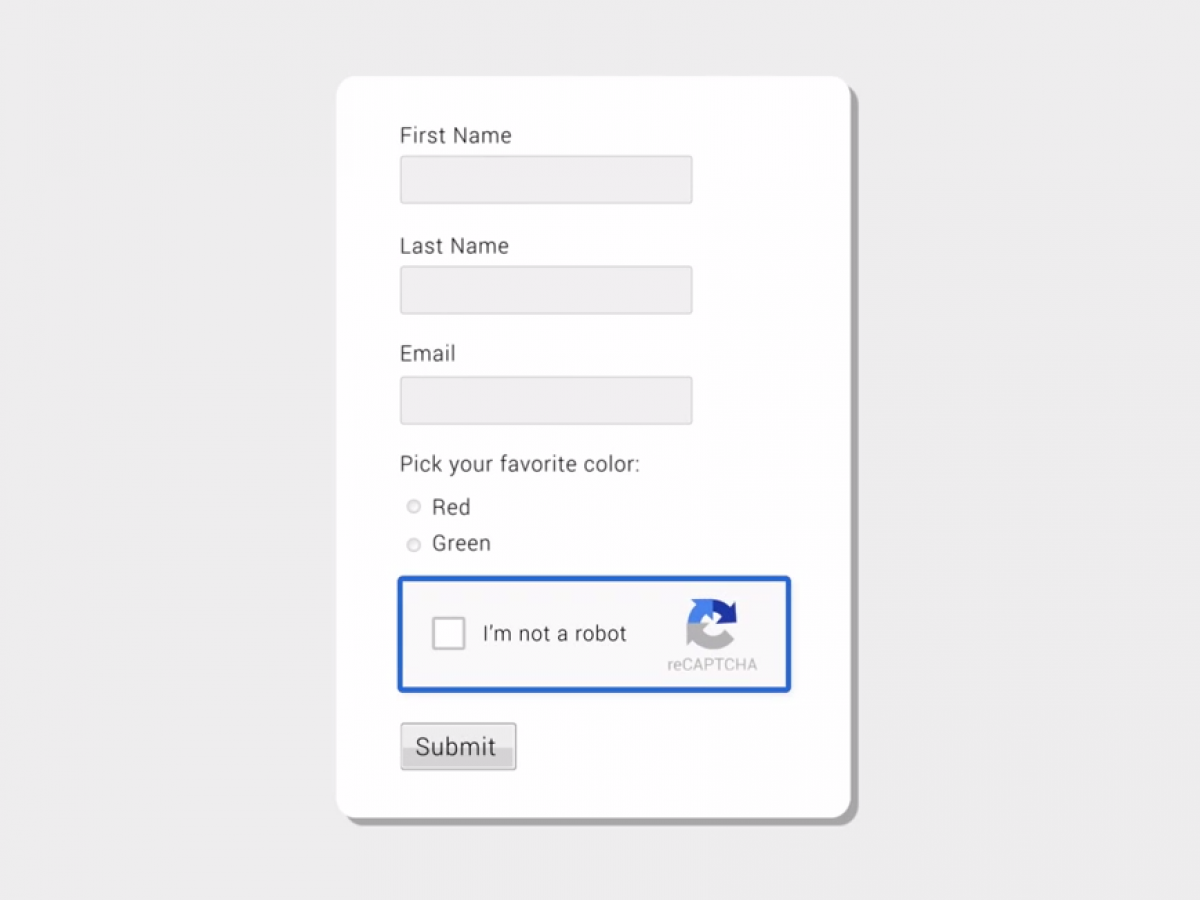Image resolution: width=1200 pixels, height=900 pixels.
Task: Click the blue border of the reCAPTCHA widget
Action: click(594, 579)
